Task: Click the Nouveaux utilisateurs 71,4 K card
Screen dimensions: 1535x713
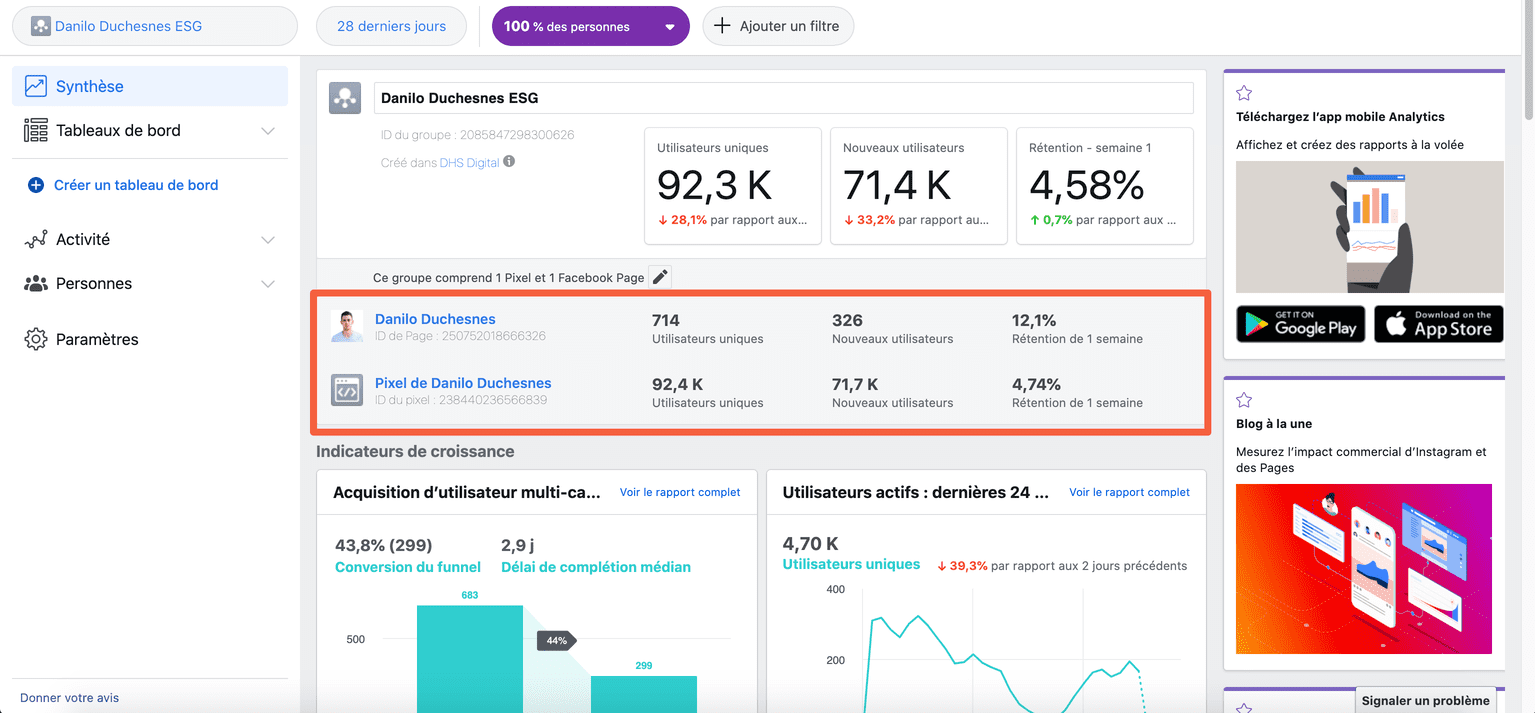Action: click(918, 185)
